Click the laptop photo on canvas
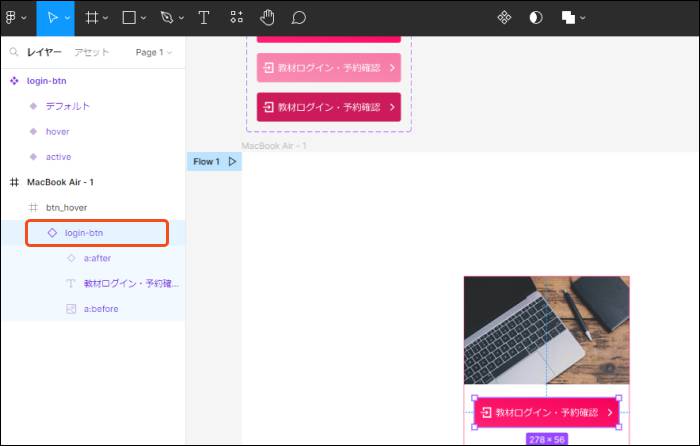This screenshot has width=700, height=446. [546, 329]
